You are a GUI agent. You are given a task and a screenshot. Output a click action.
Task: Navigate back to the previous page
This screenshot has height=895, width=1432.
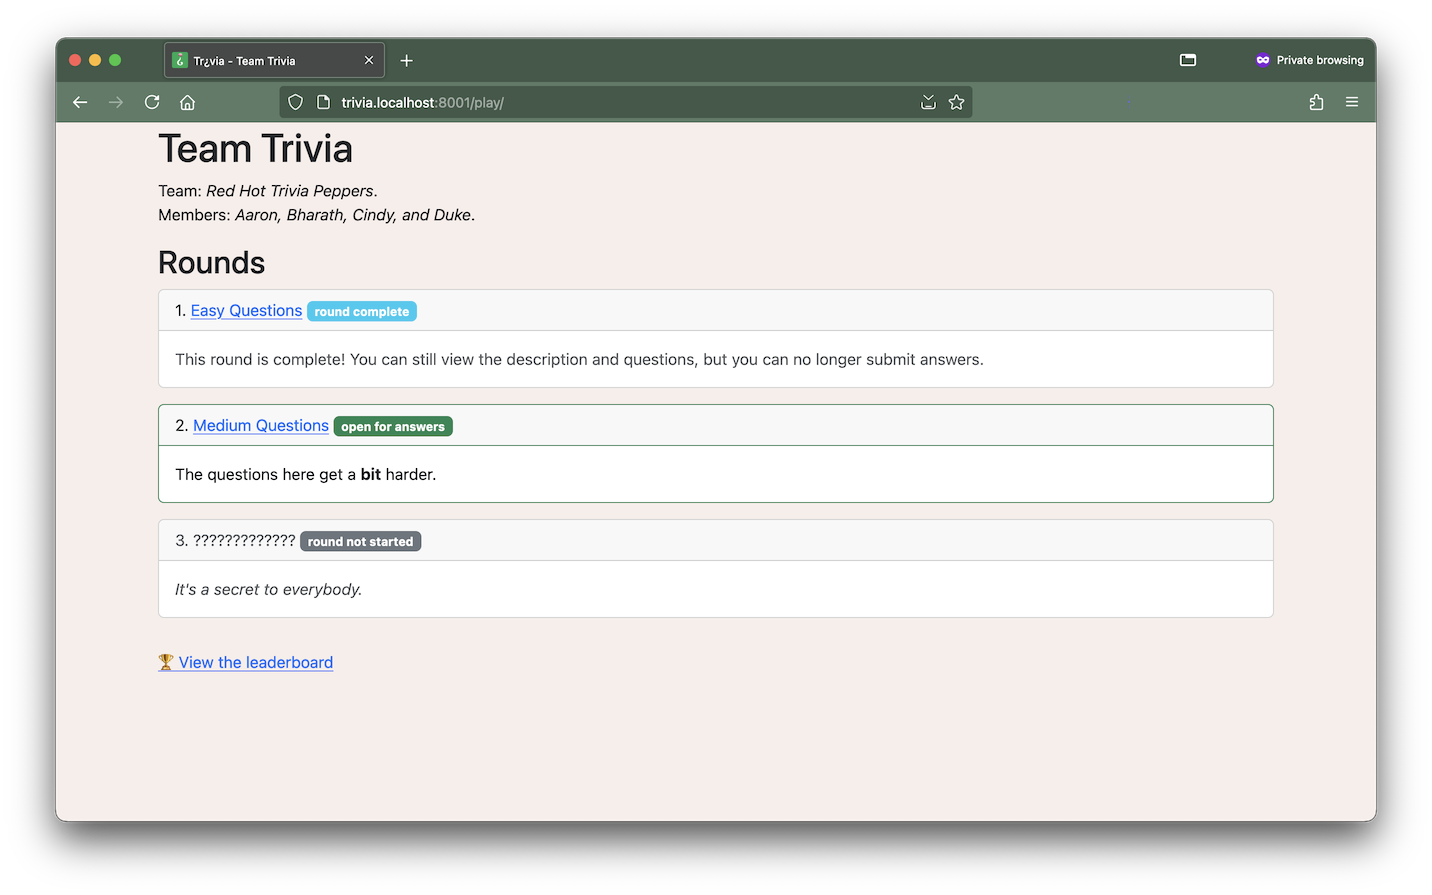click(x=80, y=101)
